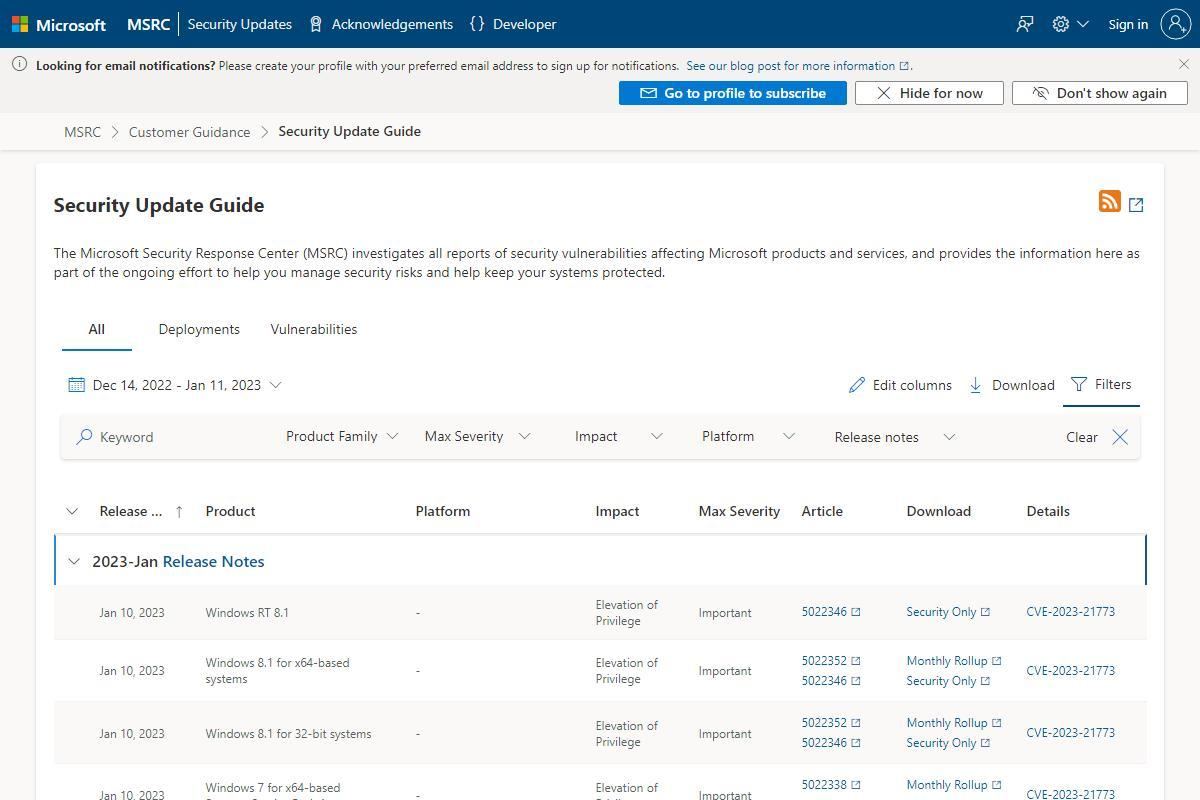This screenshot has width=1200, height=800.
Task: Sort by Product column header
Action: [230, 511]
